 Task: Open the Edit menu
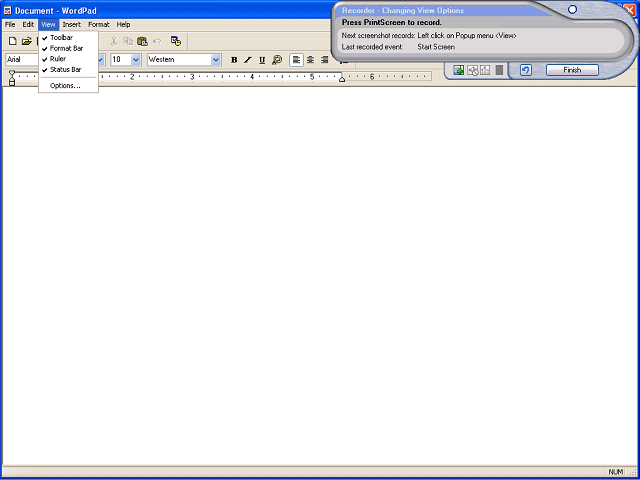point(28,24)
